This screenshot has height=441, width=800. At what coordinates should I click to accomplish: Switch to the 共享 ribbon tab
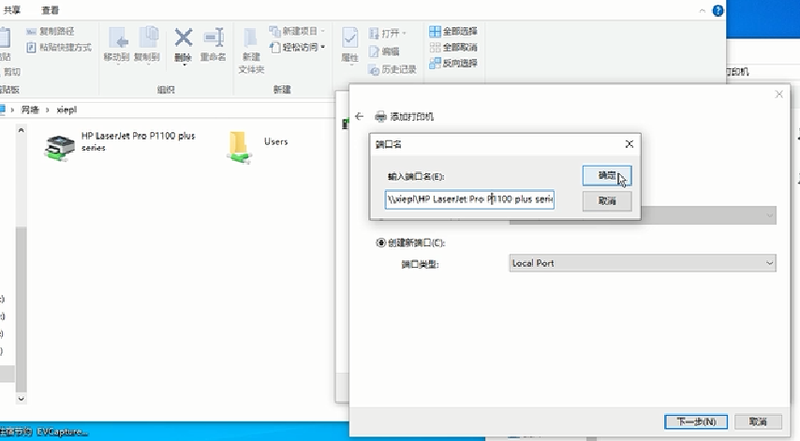[x=11, y=8]
